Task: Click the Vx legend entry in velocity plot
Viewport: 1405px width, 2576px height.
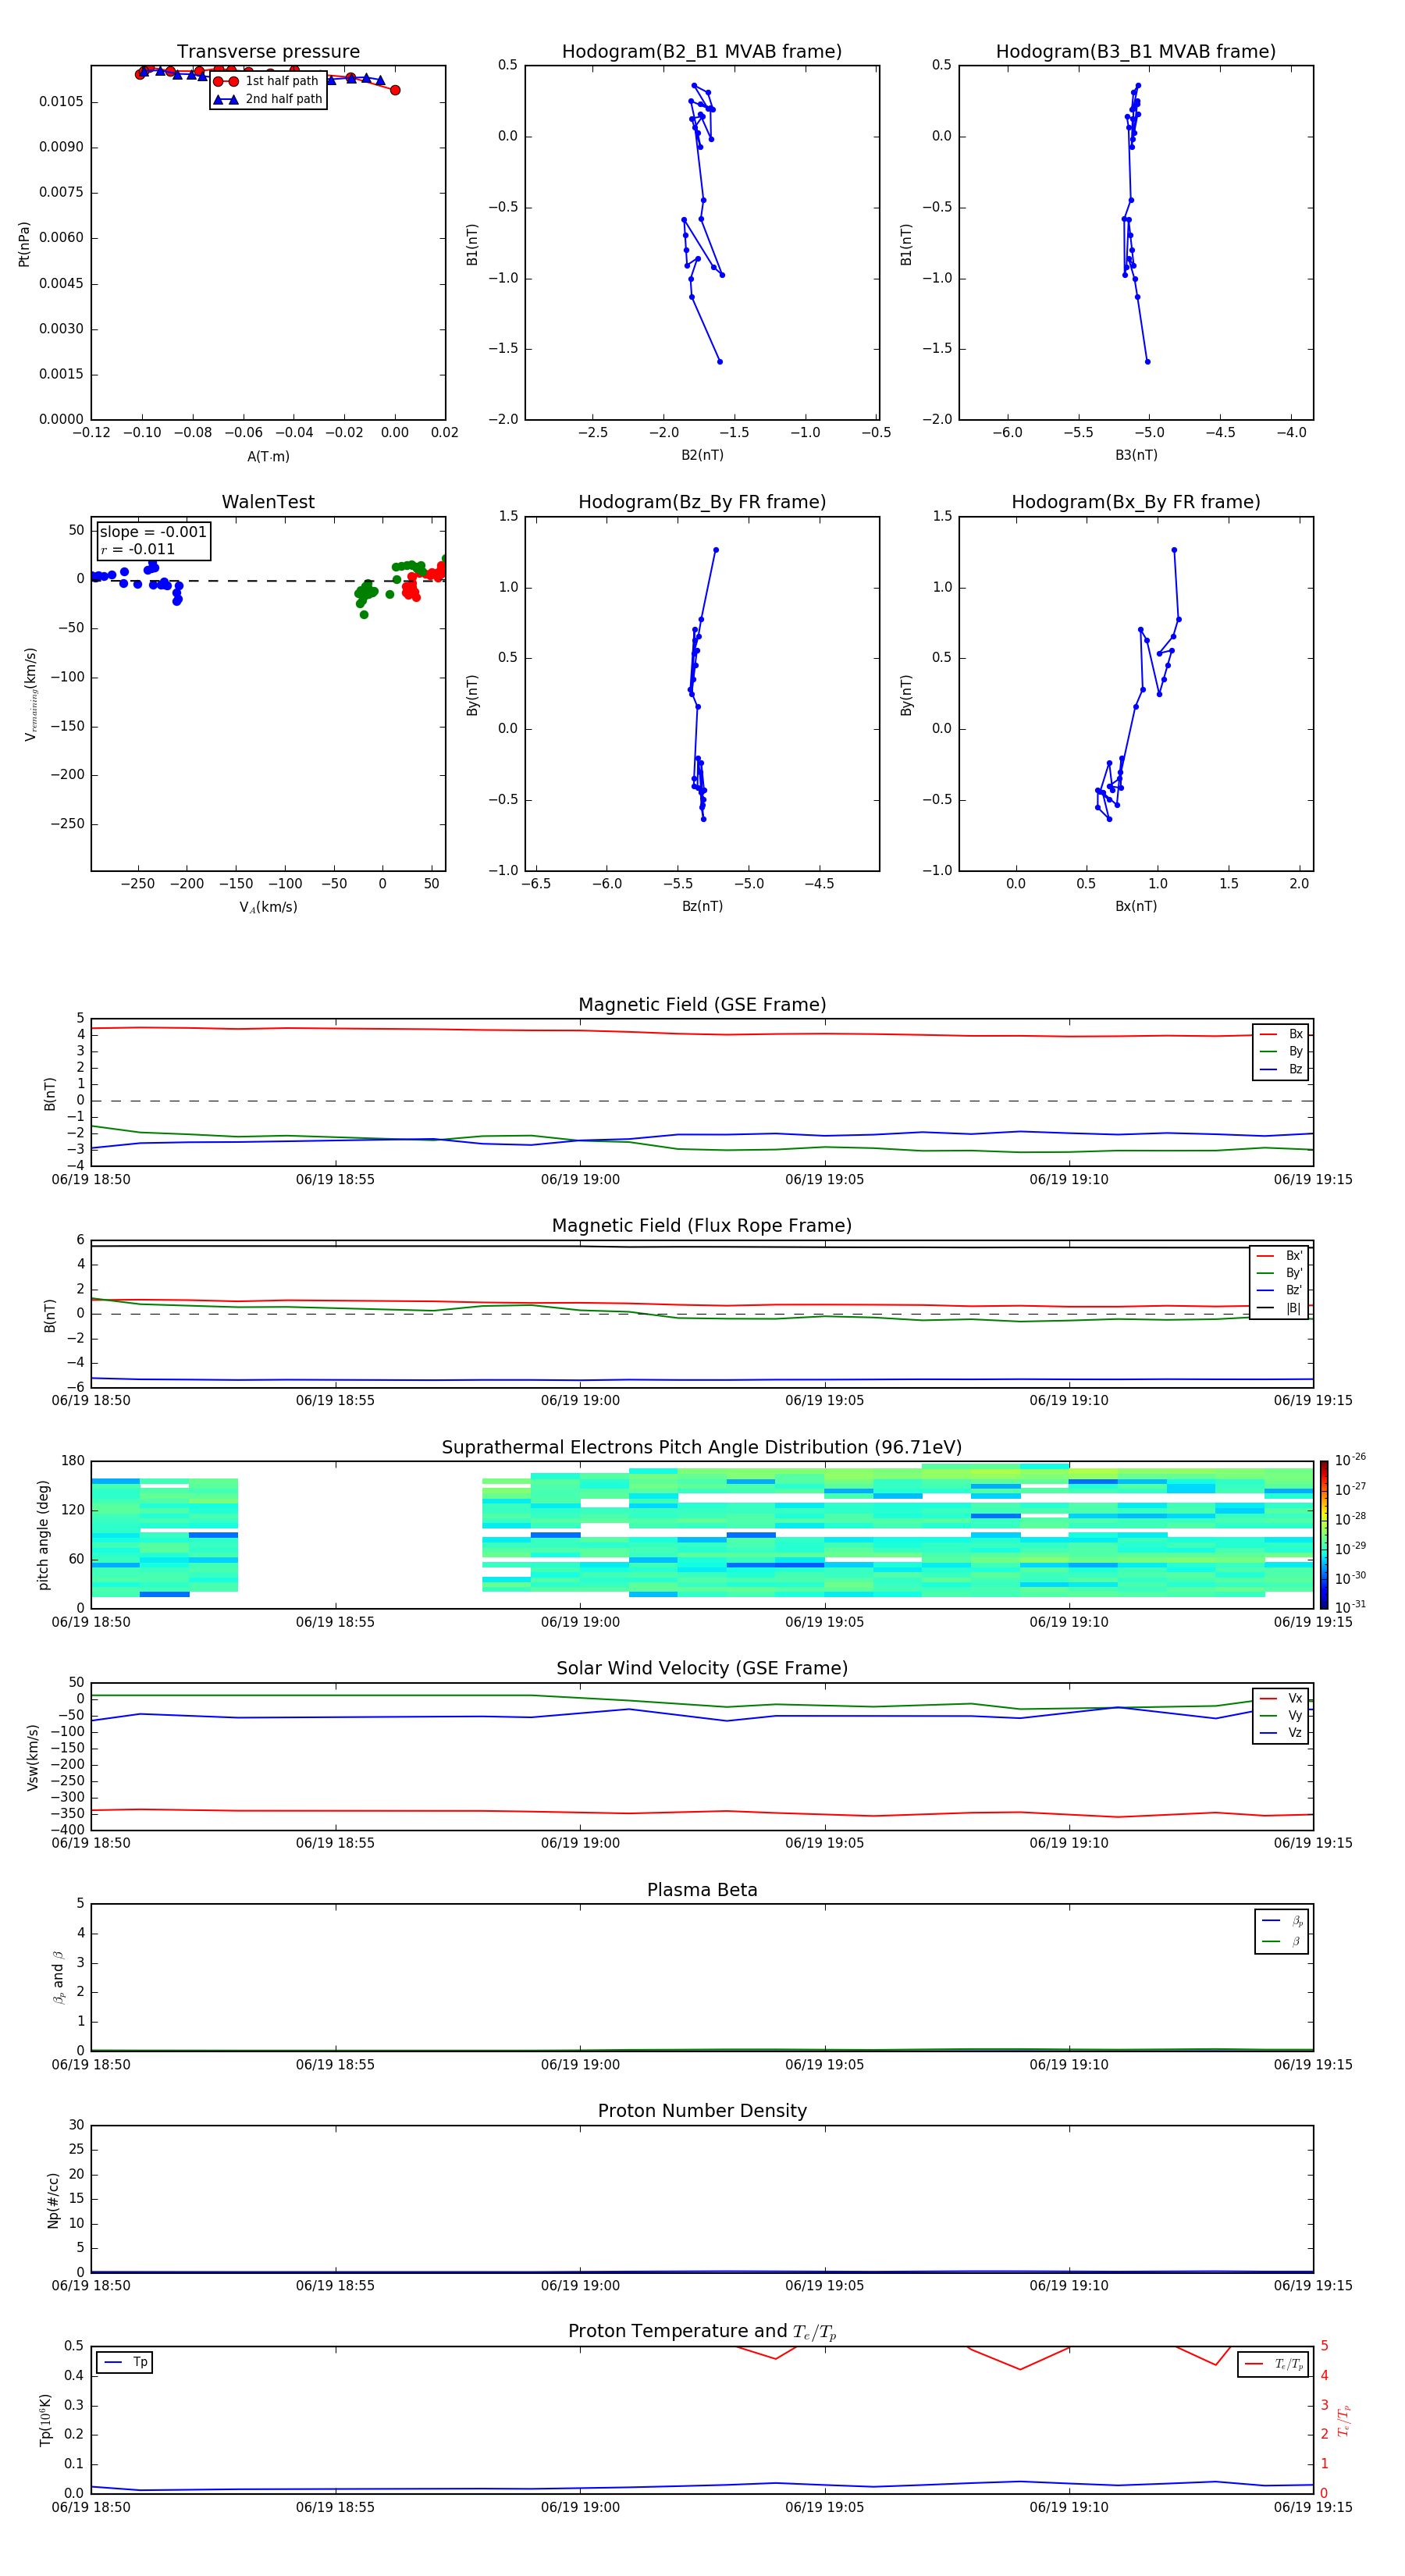Action: point(1281,1698)
